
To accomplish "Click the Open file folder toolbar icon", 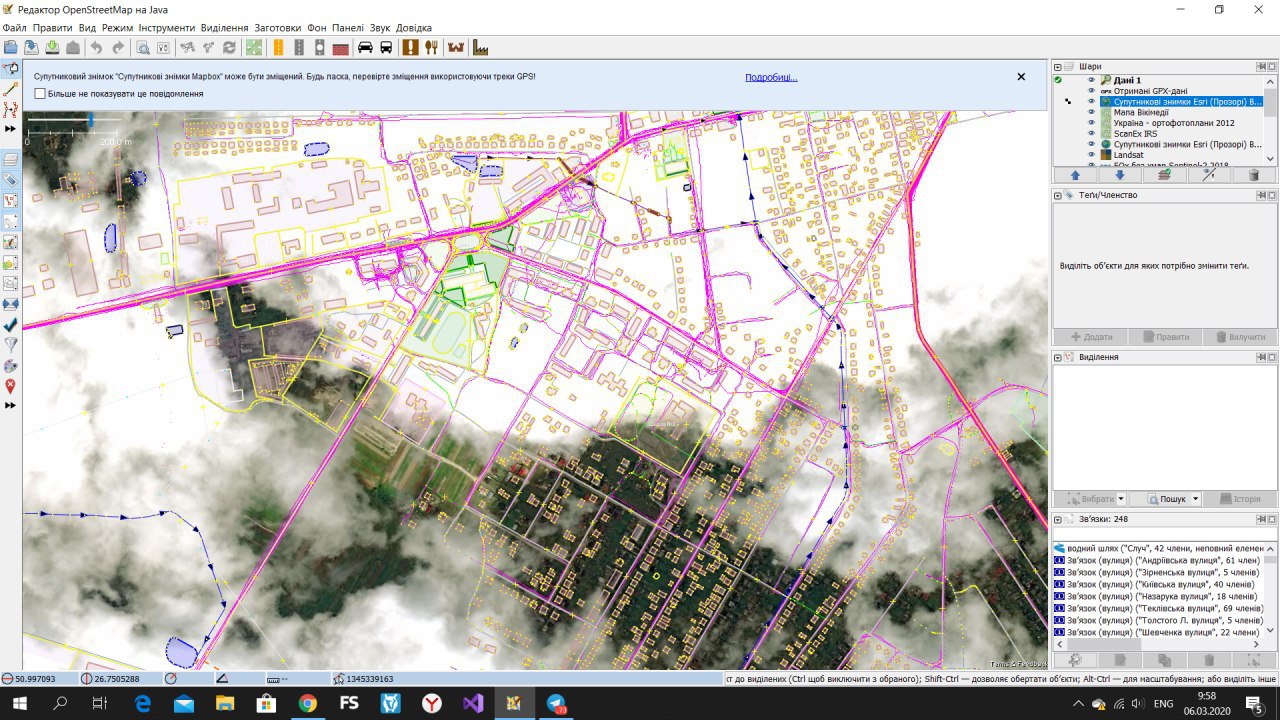I will pos(10,47).
